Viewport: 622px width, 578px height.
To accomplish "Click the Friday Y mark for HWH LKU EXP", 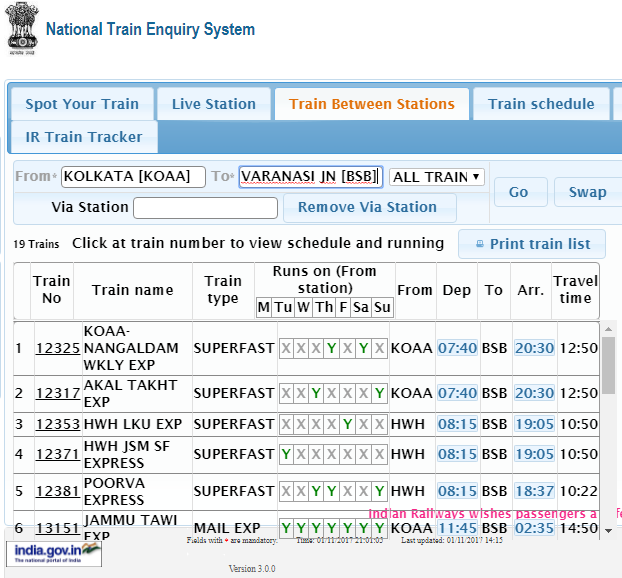I will [x=347, y=424].
